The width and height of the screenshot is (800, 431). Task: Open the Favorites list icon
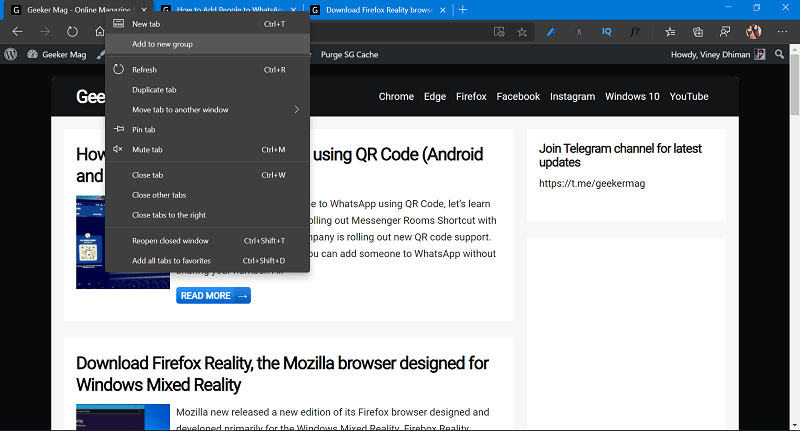tap(670, 32)
